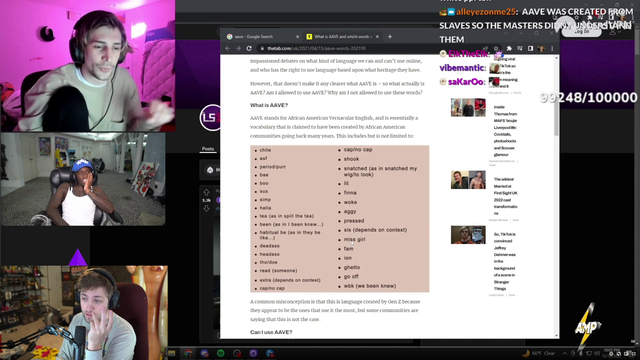Open 'The wildest Married at First Sight UK' thumbnail
Screen dimensions: 640x360
(x=468, y=180)
